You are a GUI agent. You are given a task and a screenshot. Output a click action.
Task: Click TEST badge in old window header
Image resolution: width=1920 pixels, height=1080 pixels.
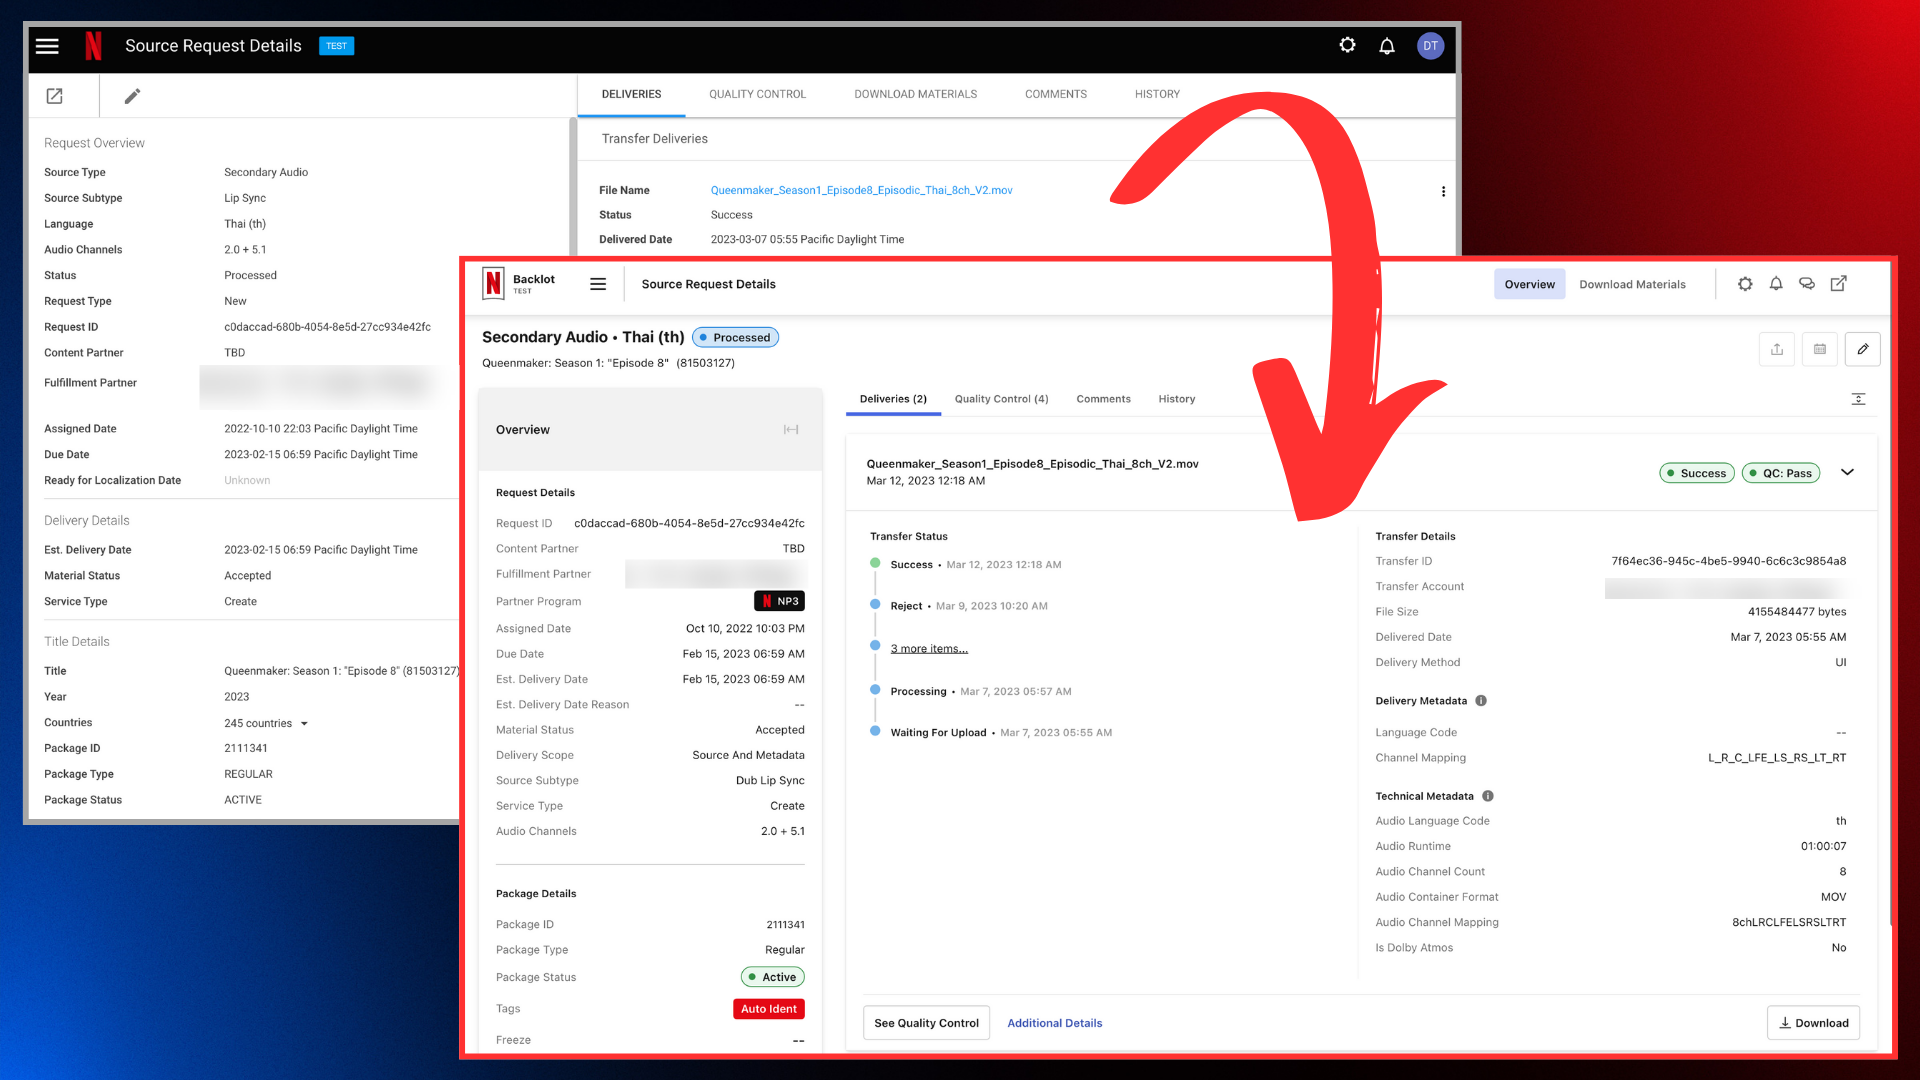(336, 46)
